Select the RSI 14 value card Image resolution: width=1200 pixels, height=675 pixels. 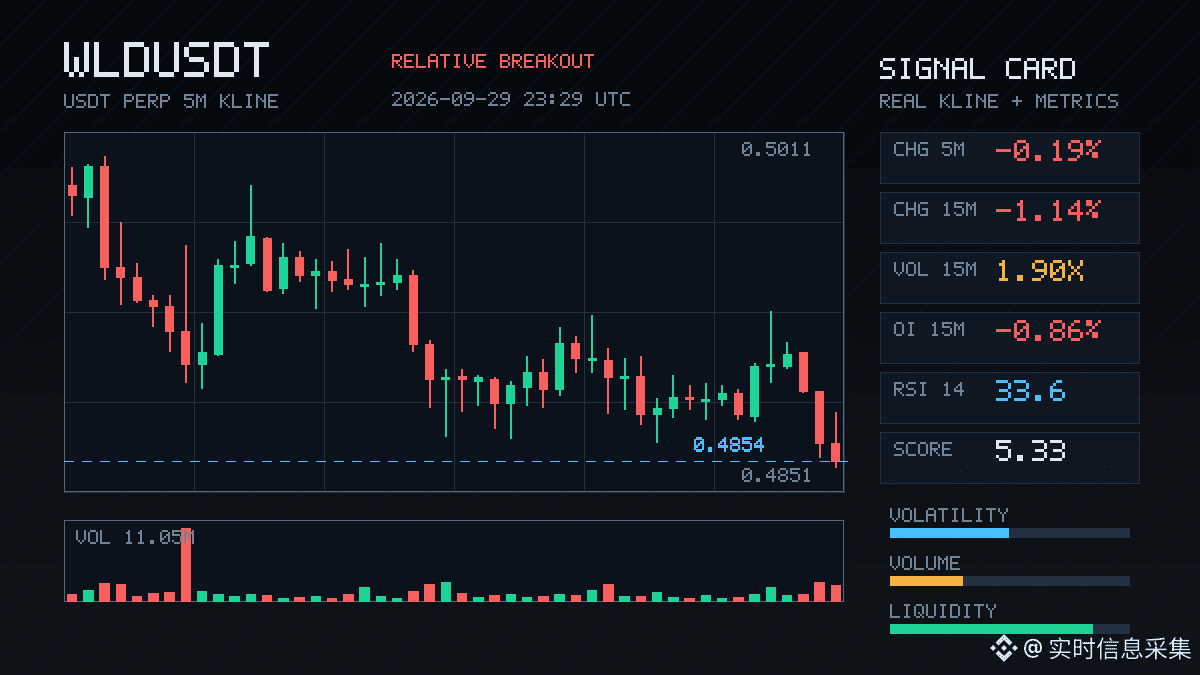point(1009,398)
